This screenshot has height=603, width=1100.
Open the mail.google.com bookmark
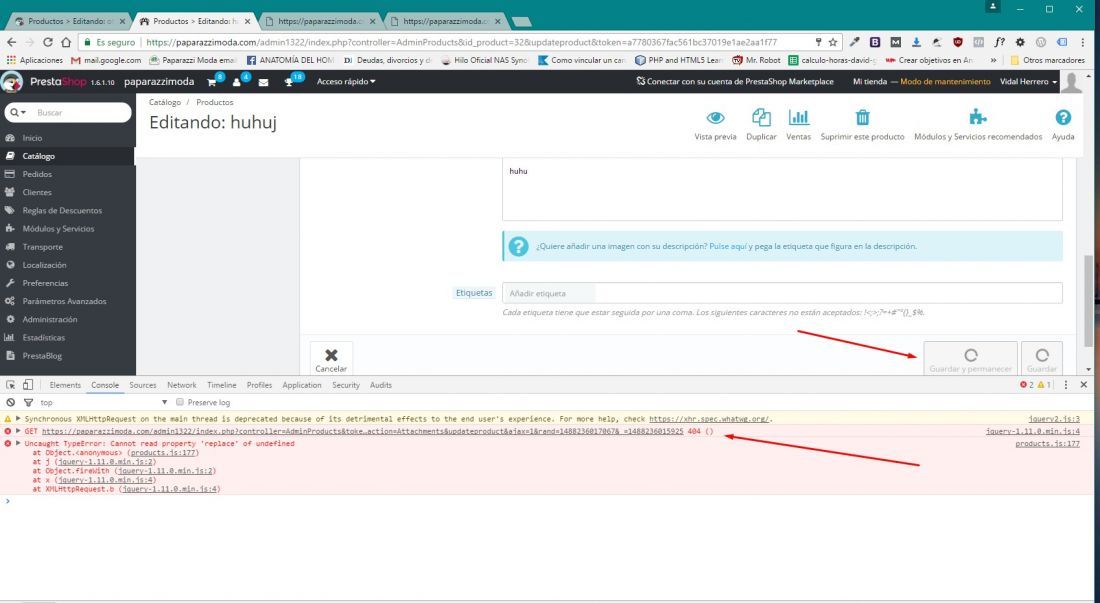point(106,60)
